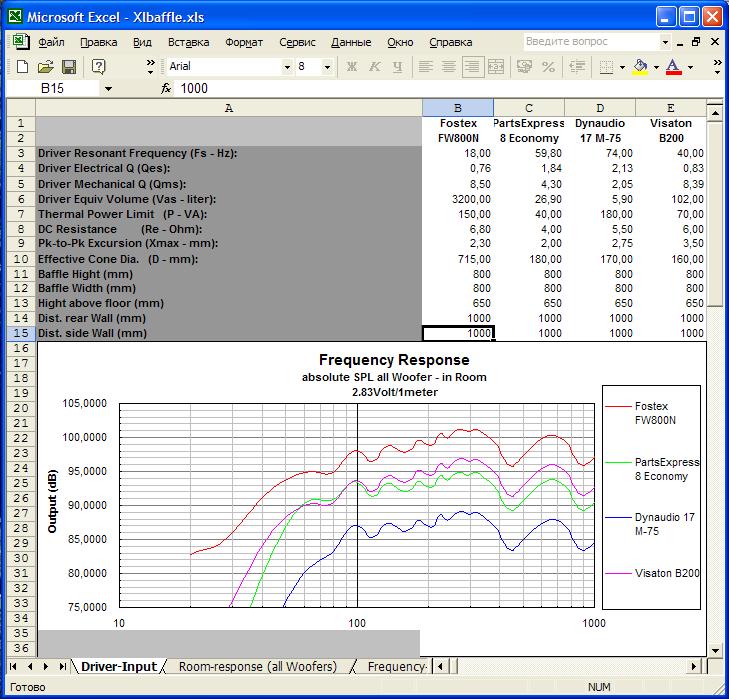Save the workbook with the floppy disk icon

pos(69,67)
